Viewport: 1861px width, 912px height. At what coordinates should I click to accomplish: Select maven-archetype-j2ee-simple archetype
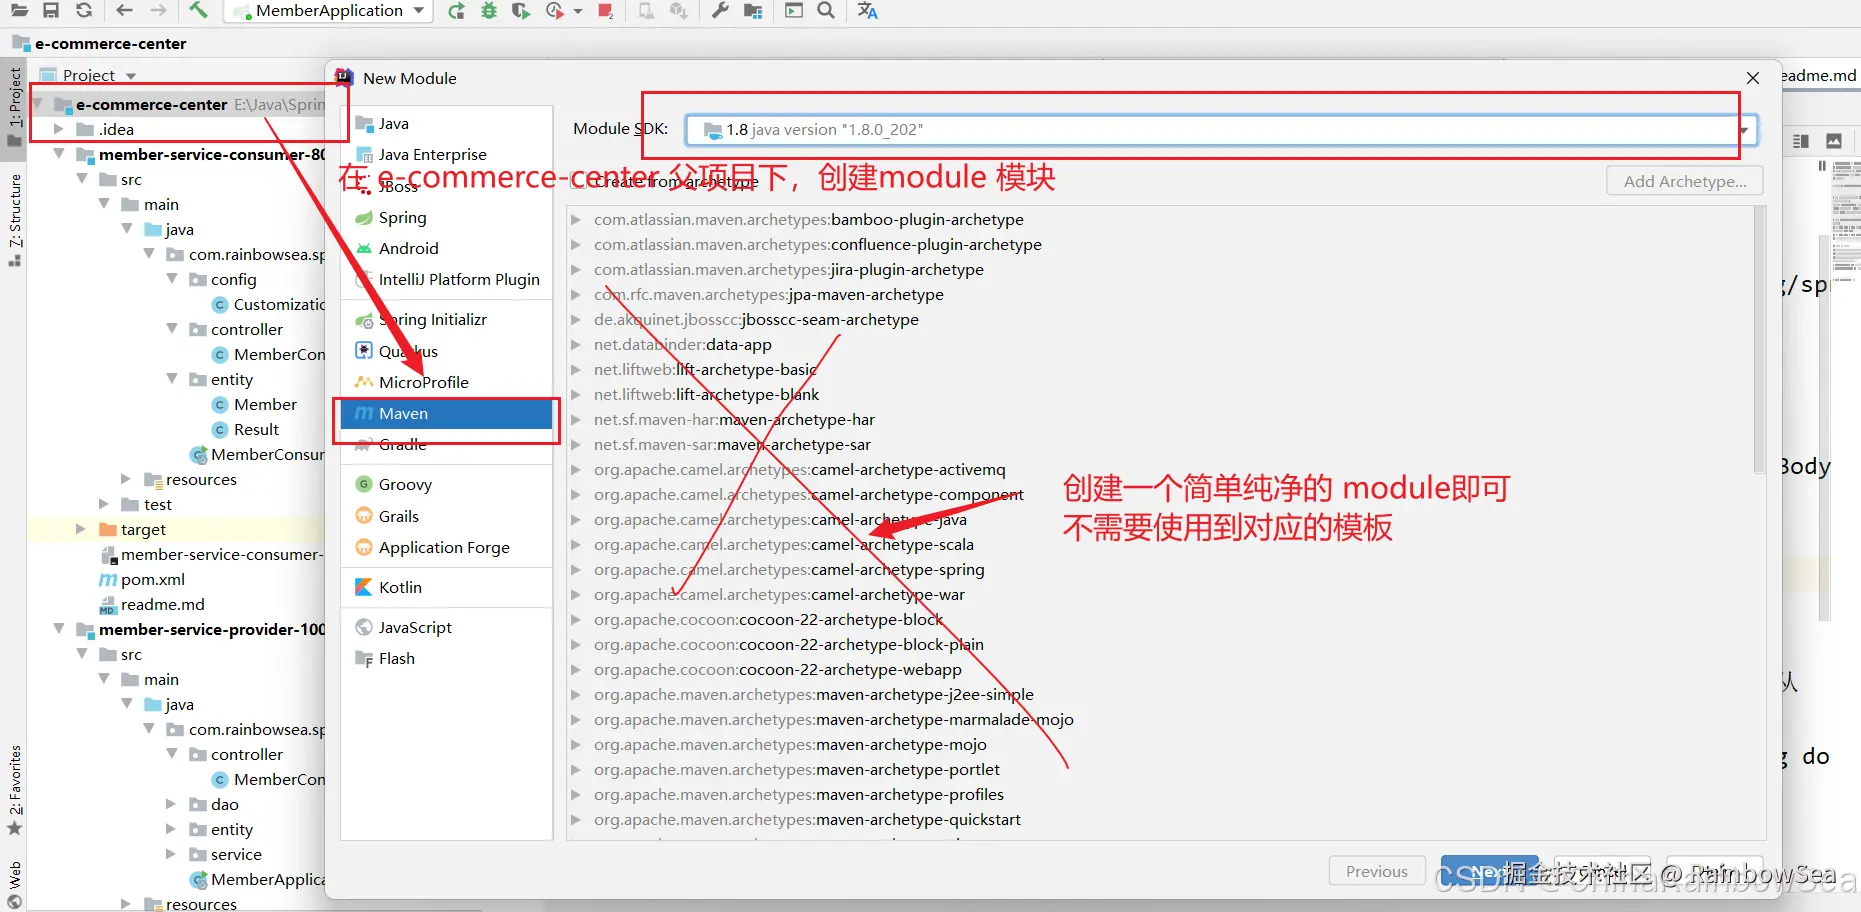point(814,695)
